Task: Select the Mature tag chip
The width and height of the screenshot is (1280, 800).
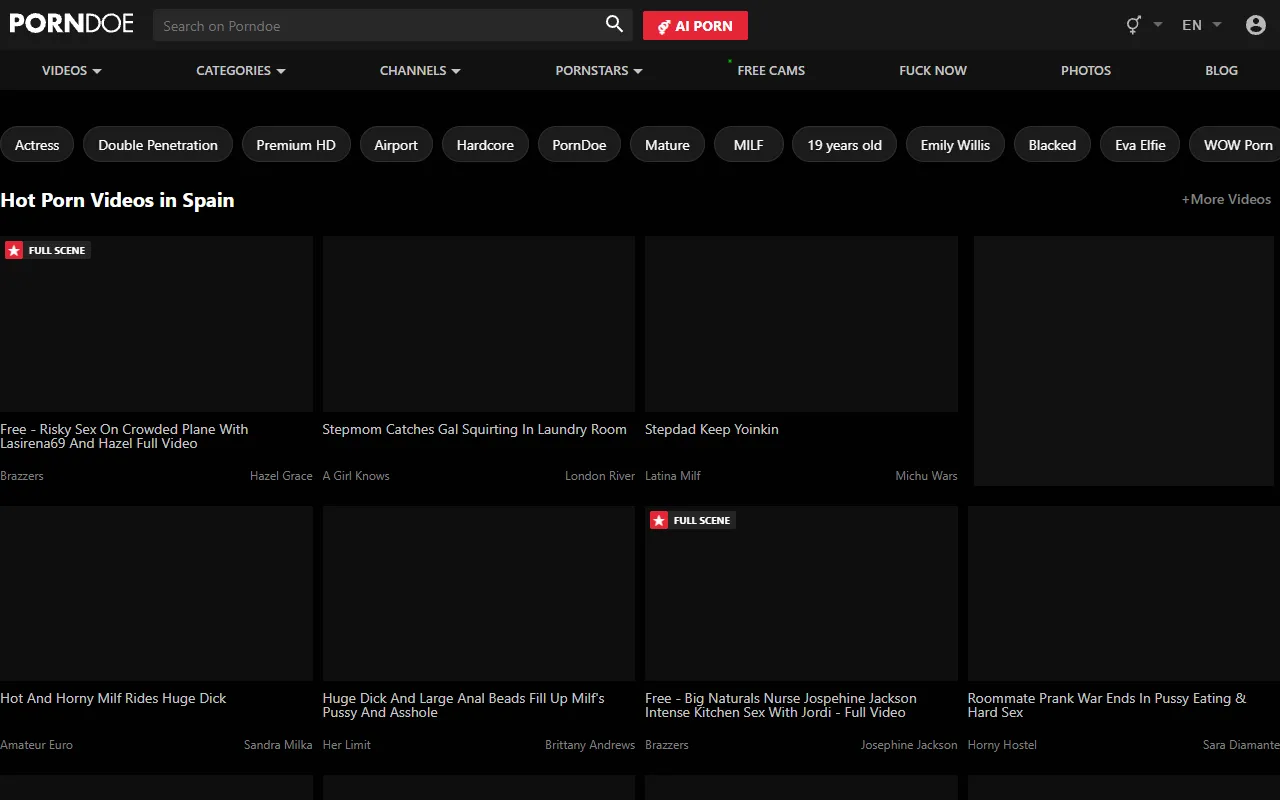Action: pyautogui.click(x=667, y=145)
